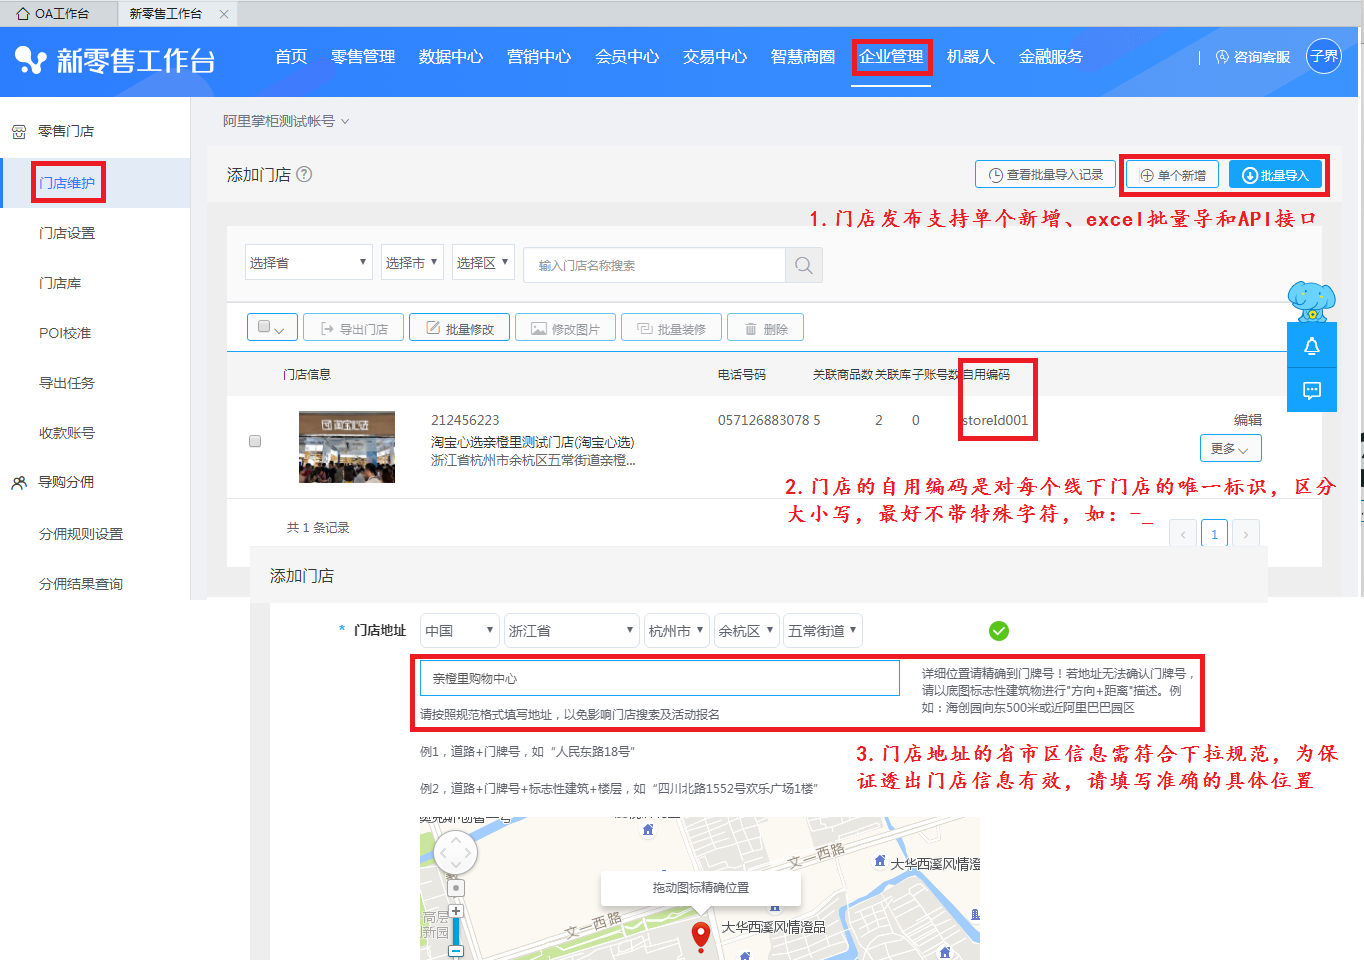This screenshot has height=960, width=1364.
Task: Click the map pan direction control
Action: coord(455,853)
